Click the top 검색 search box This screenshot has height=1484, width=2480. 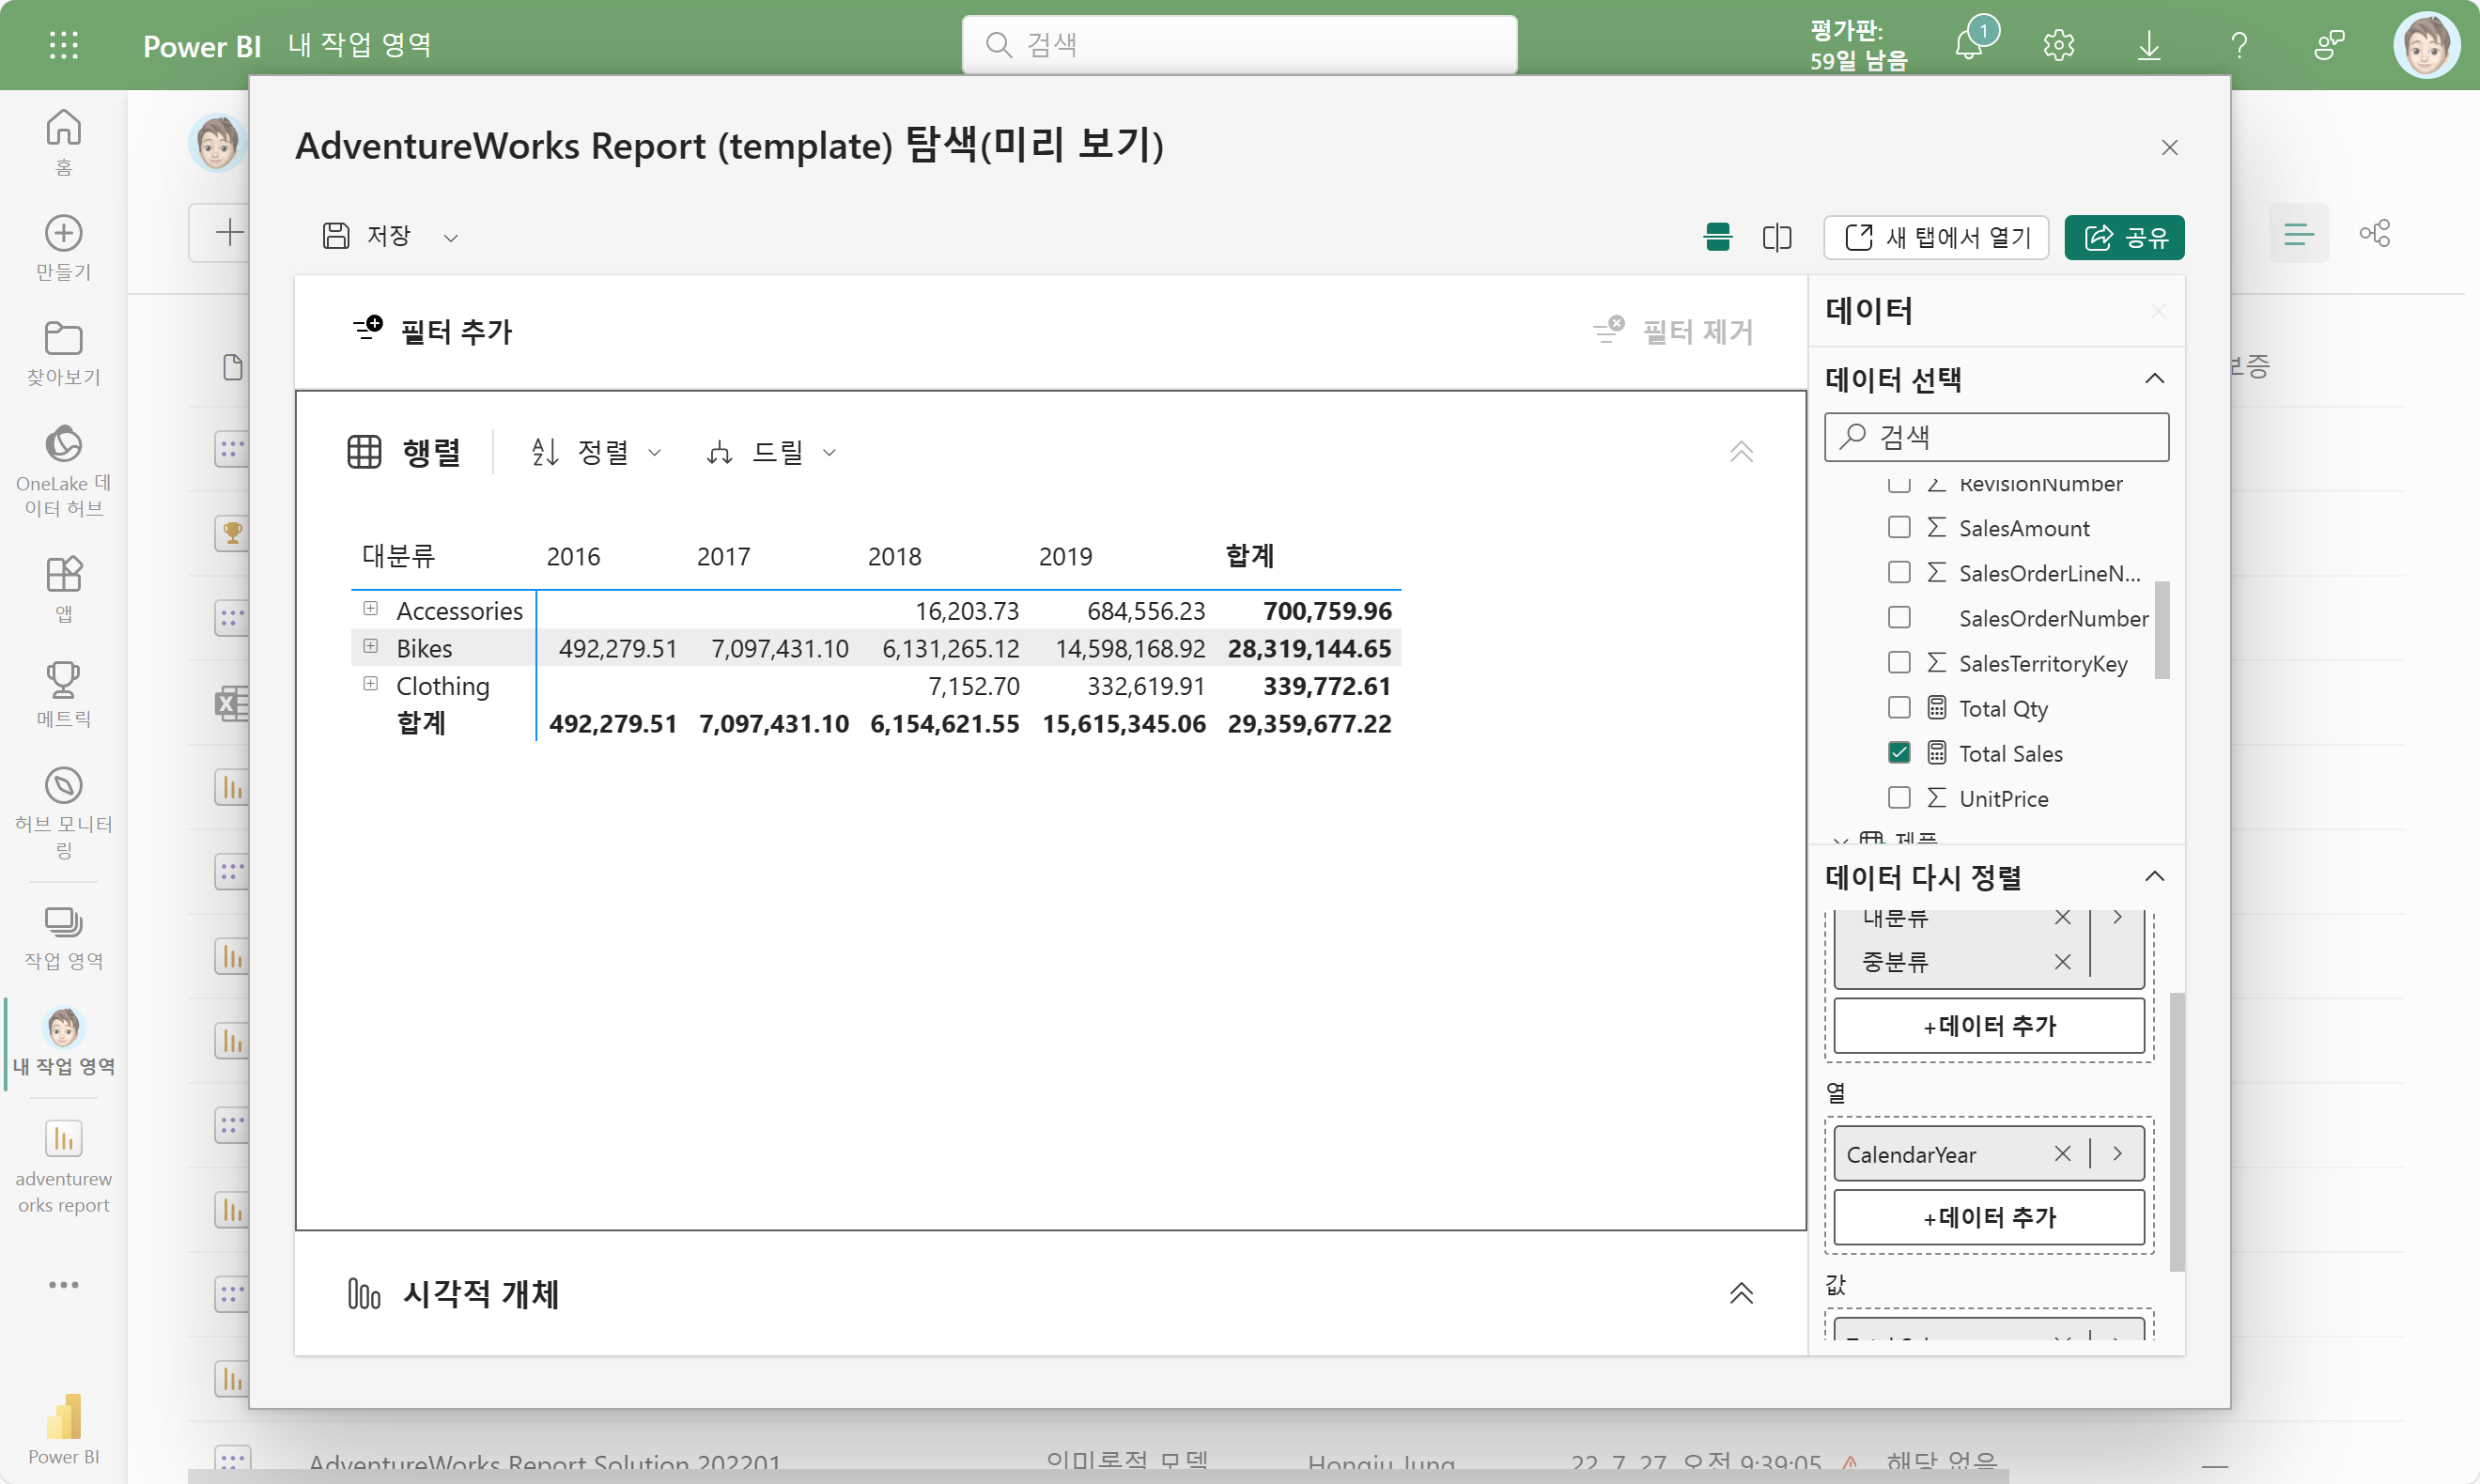(x=1239, y=45)
